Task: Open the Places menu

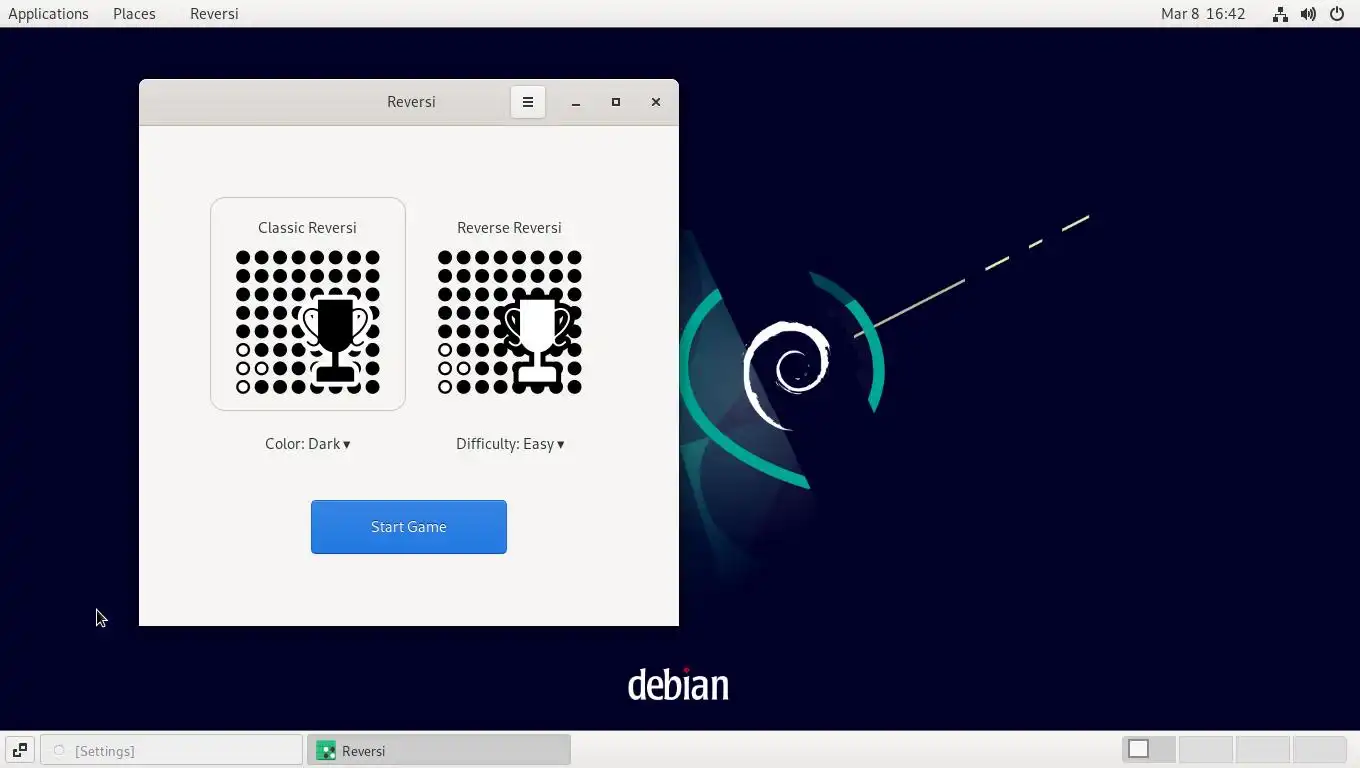Action: 134,14
